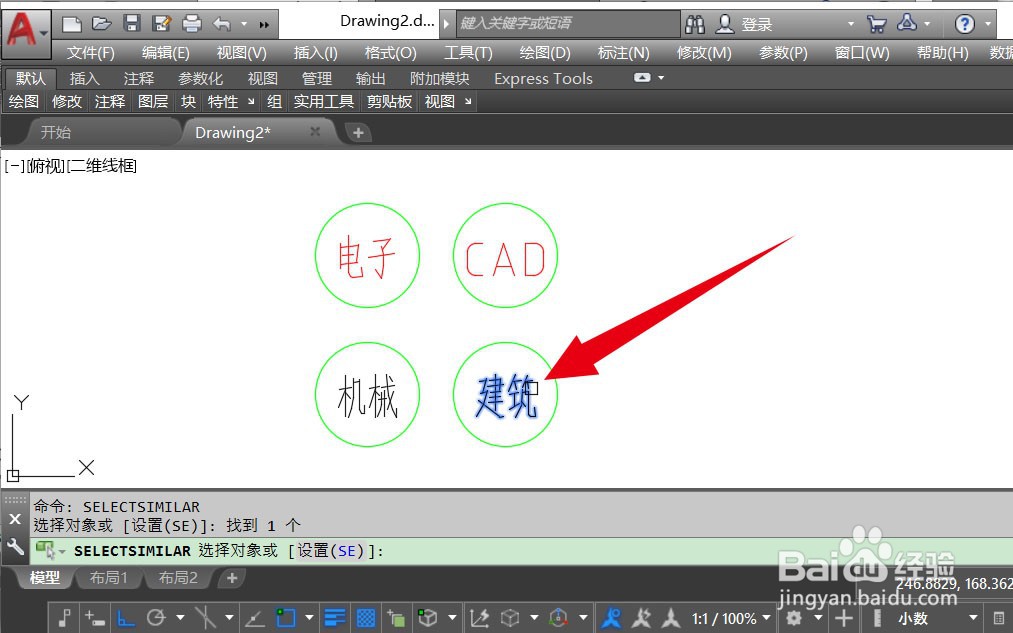
Task: Expand the 图层 ribbon panel
Action: click(x=153, y=102)
